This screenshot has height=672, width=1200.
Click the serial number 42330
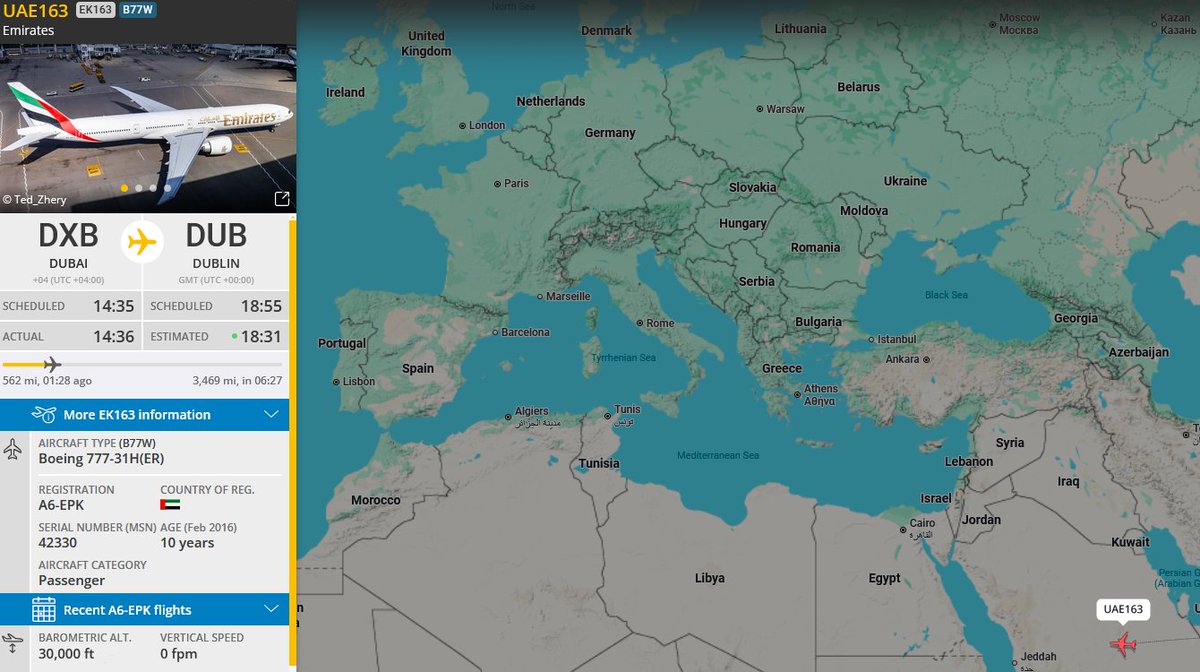coord(58,543)
